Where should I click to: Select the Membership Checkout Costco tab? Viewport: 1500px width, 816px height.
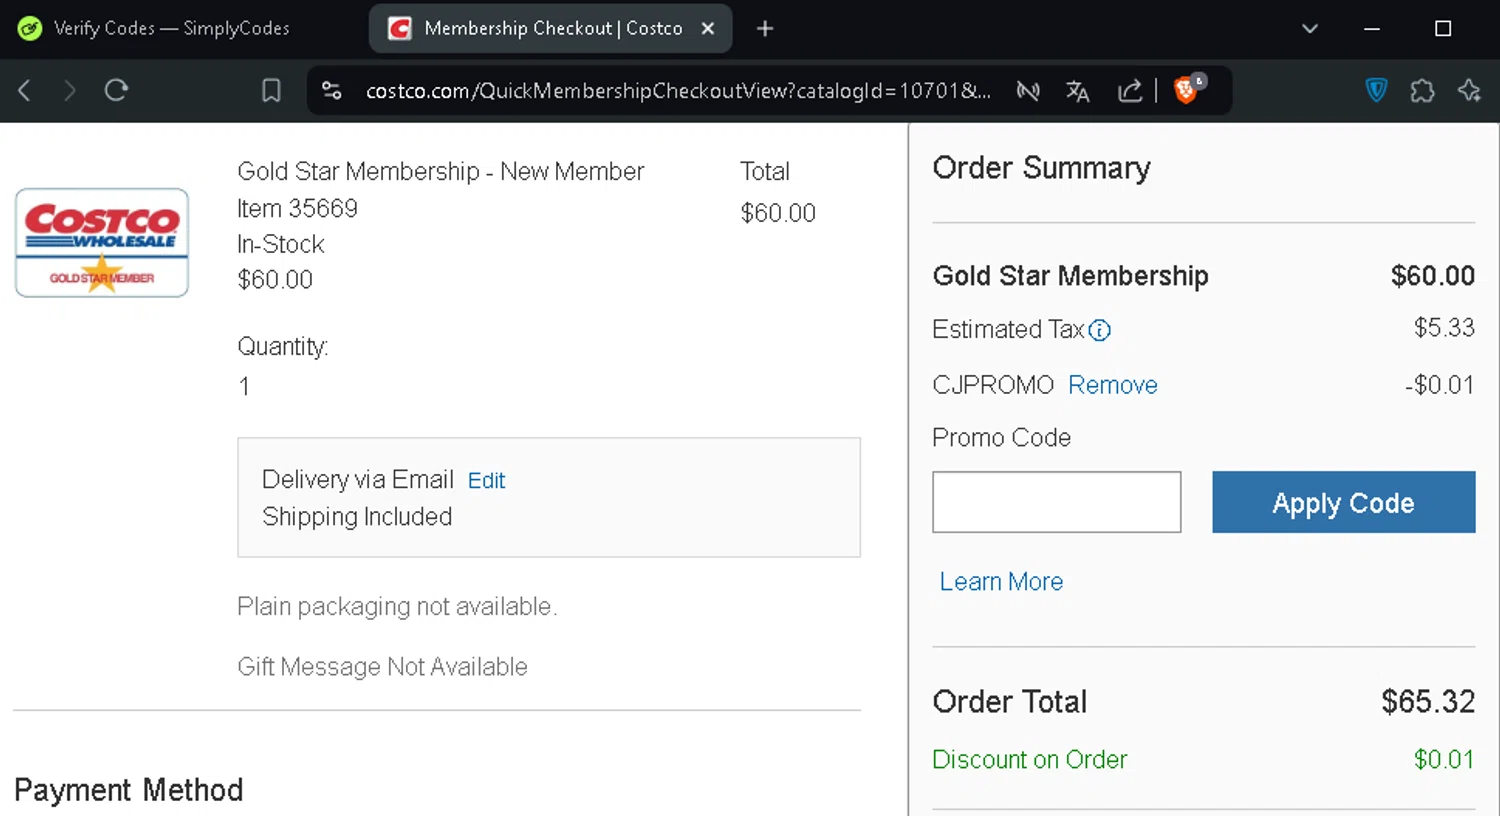[x=550, y=29]
